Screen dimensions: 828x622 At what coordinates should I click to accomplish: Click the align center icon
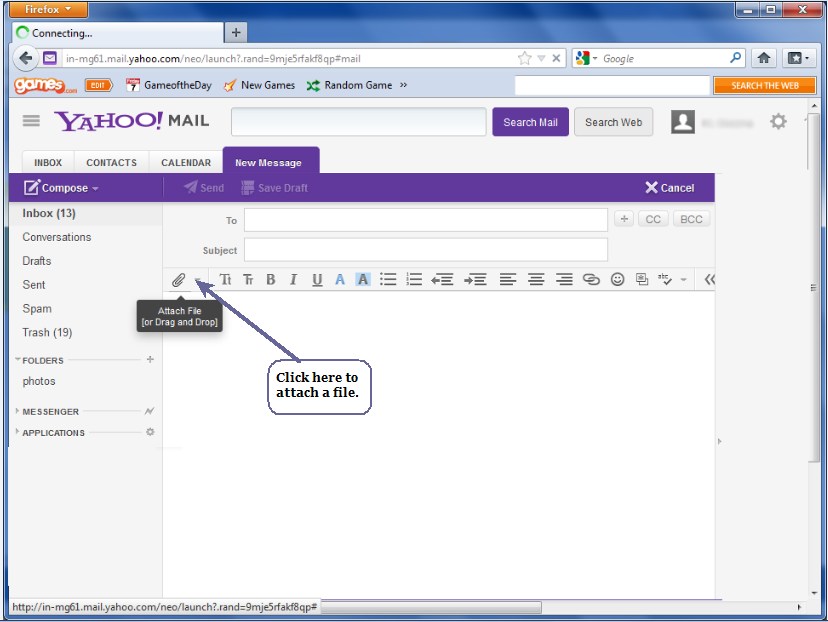pos(537,279)
